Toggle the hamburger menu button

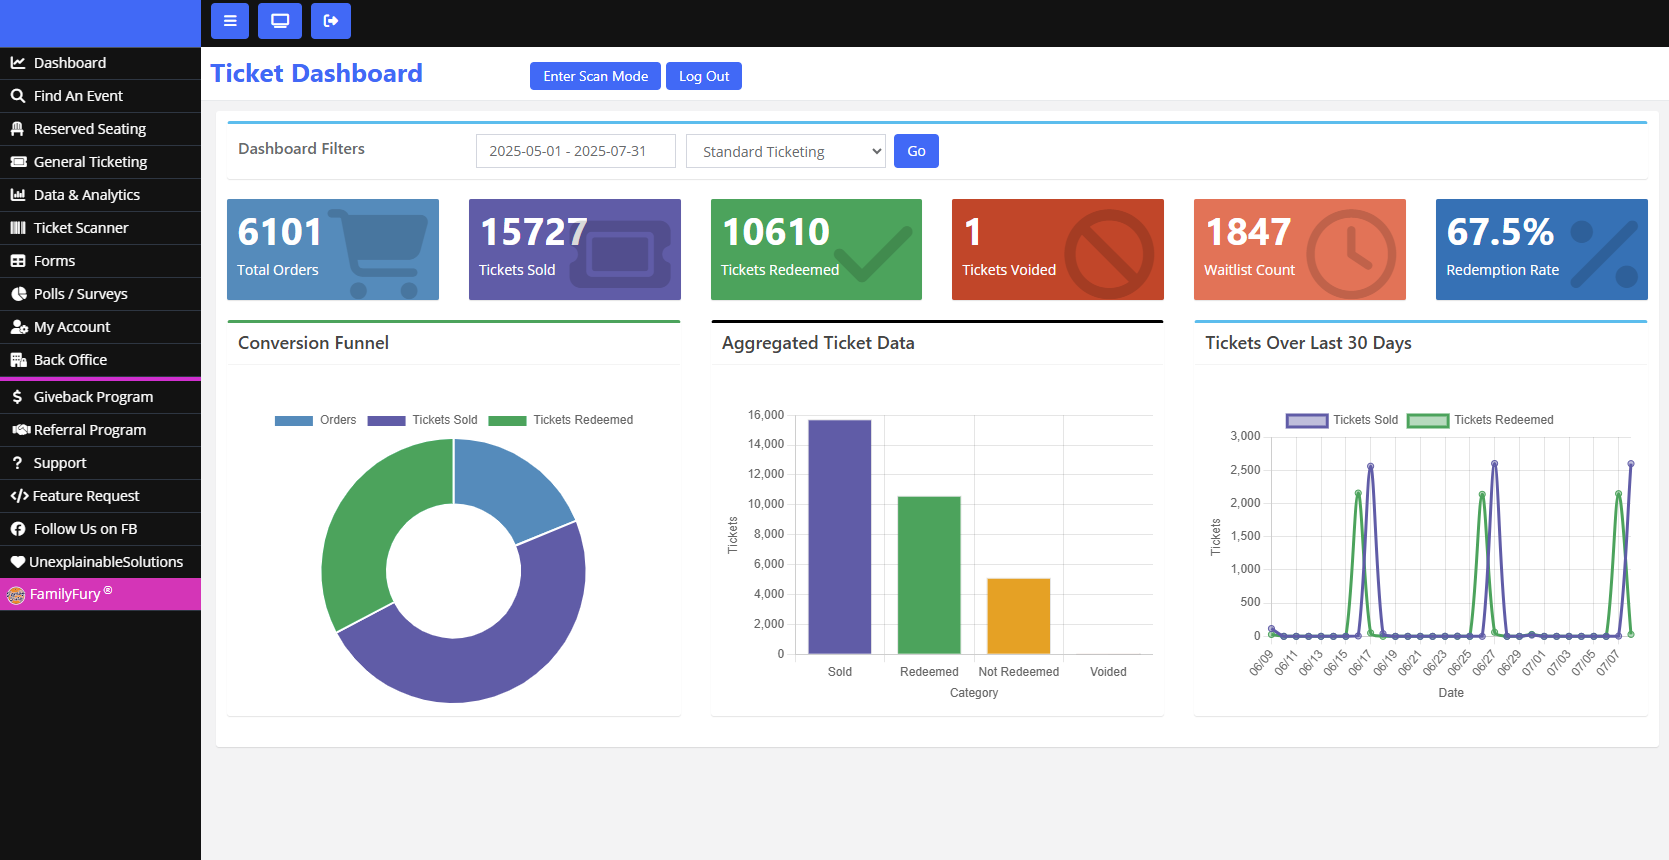point(230,21)
